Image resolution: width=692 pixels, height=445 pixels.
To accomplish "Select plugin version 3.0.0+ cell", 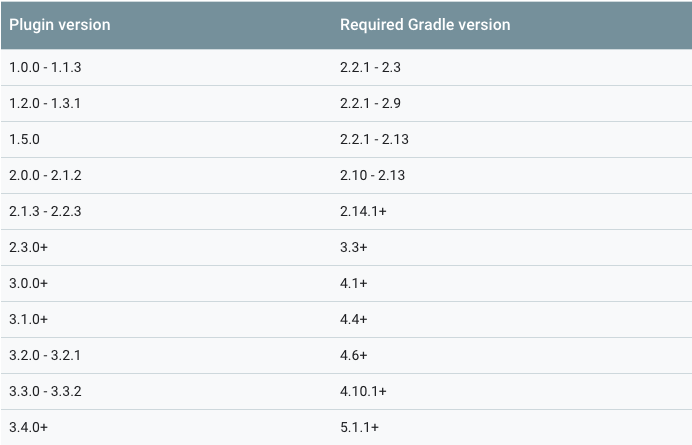I will [x=28, y=283].
